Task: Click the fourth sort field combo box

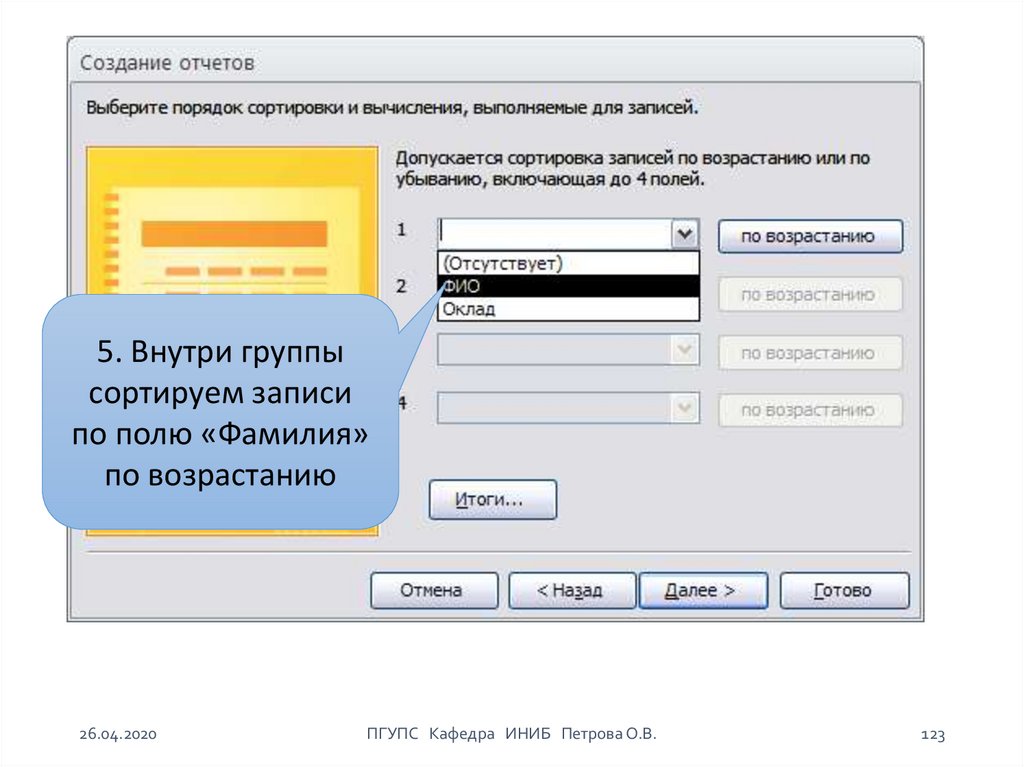Action: [553, 408]
